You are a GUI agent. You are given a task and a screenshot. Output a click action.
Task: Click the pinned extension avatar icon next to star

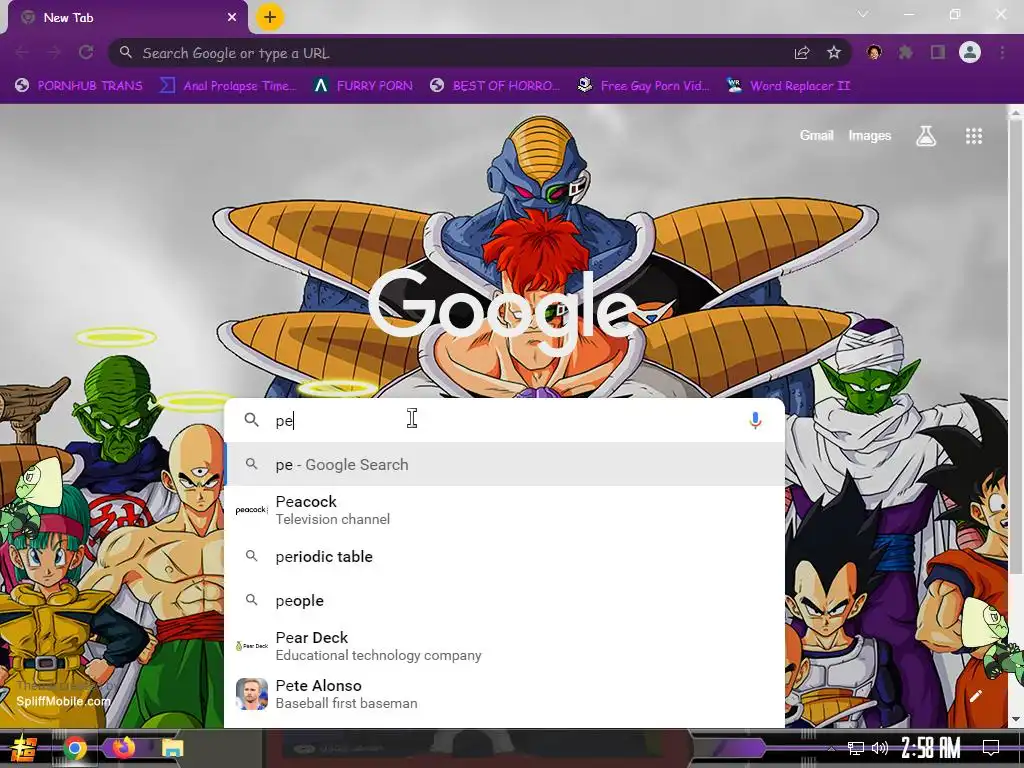(874, 52)
